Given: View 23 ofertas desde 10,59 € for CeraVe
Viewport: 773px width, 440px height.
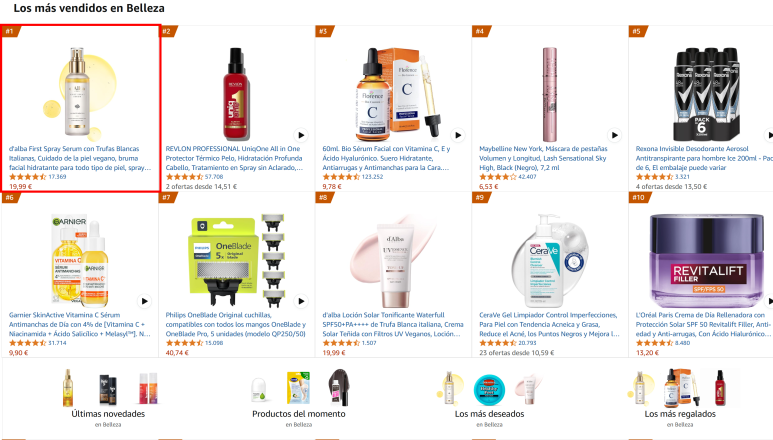Looking at the screenshot, I should pyautogui.click(x=517, y=352).
